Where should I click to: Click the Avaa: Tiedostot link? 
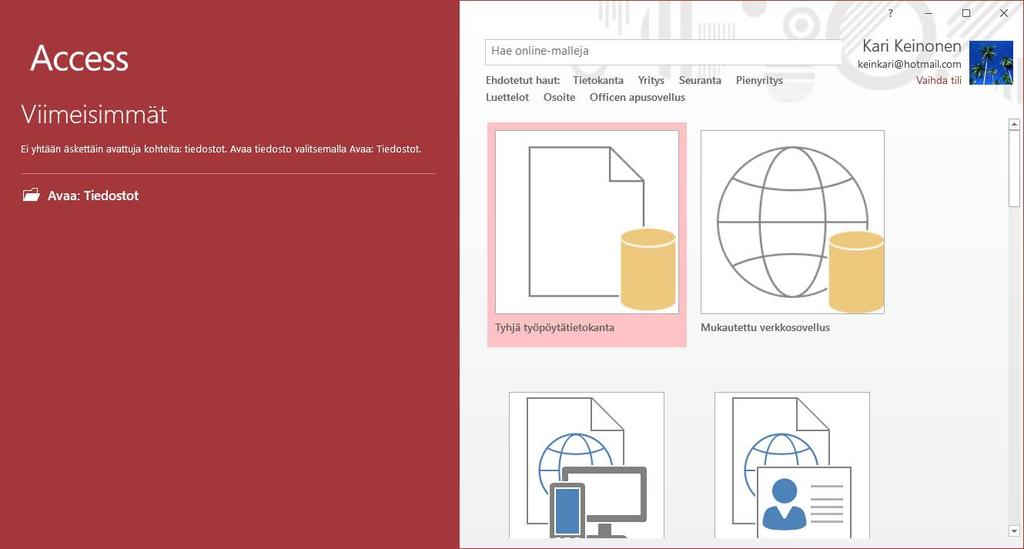click(x=93, y=195)
